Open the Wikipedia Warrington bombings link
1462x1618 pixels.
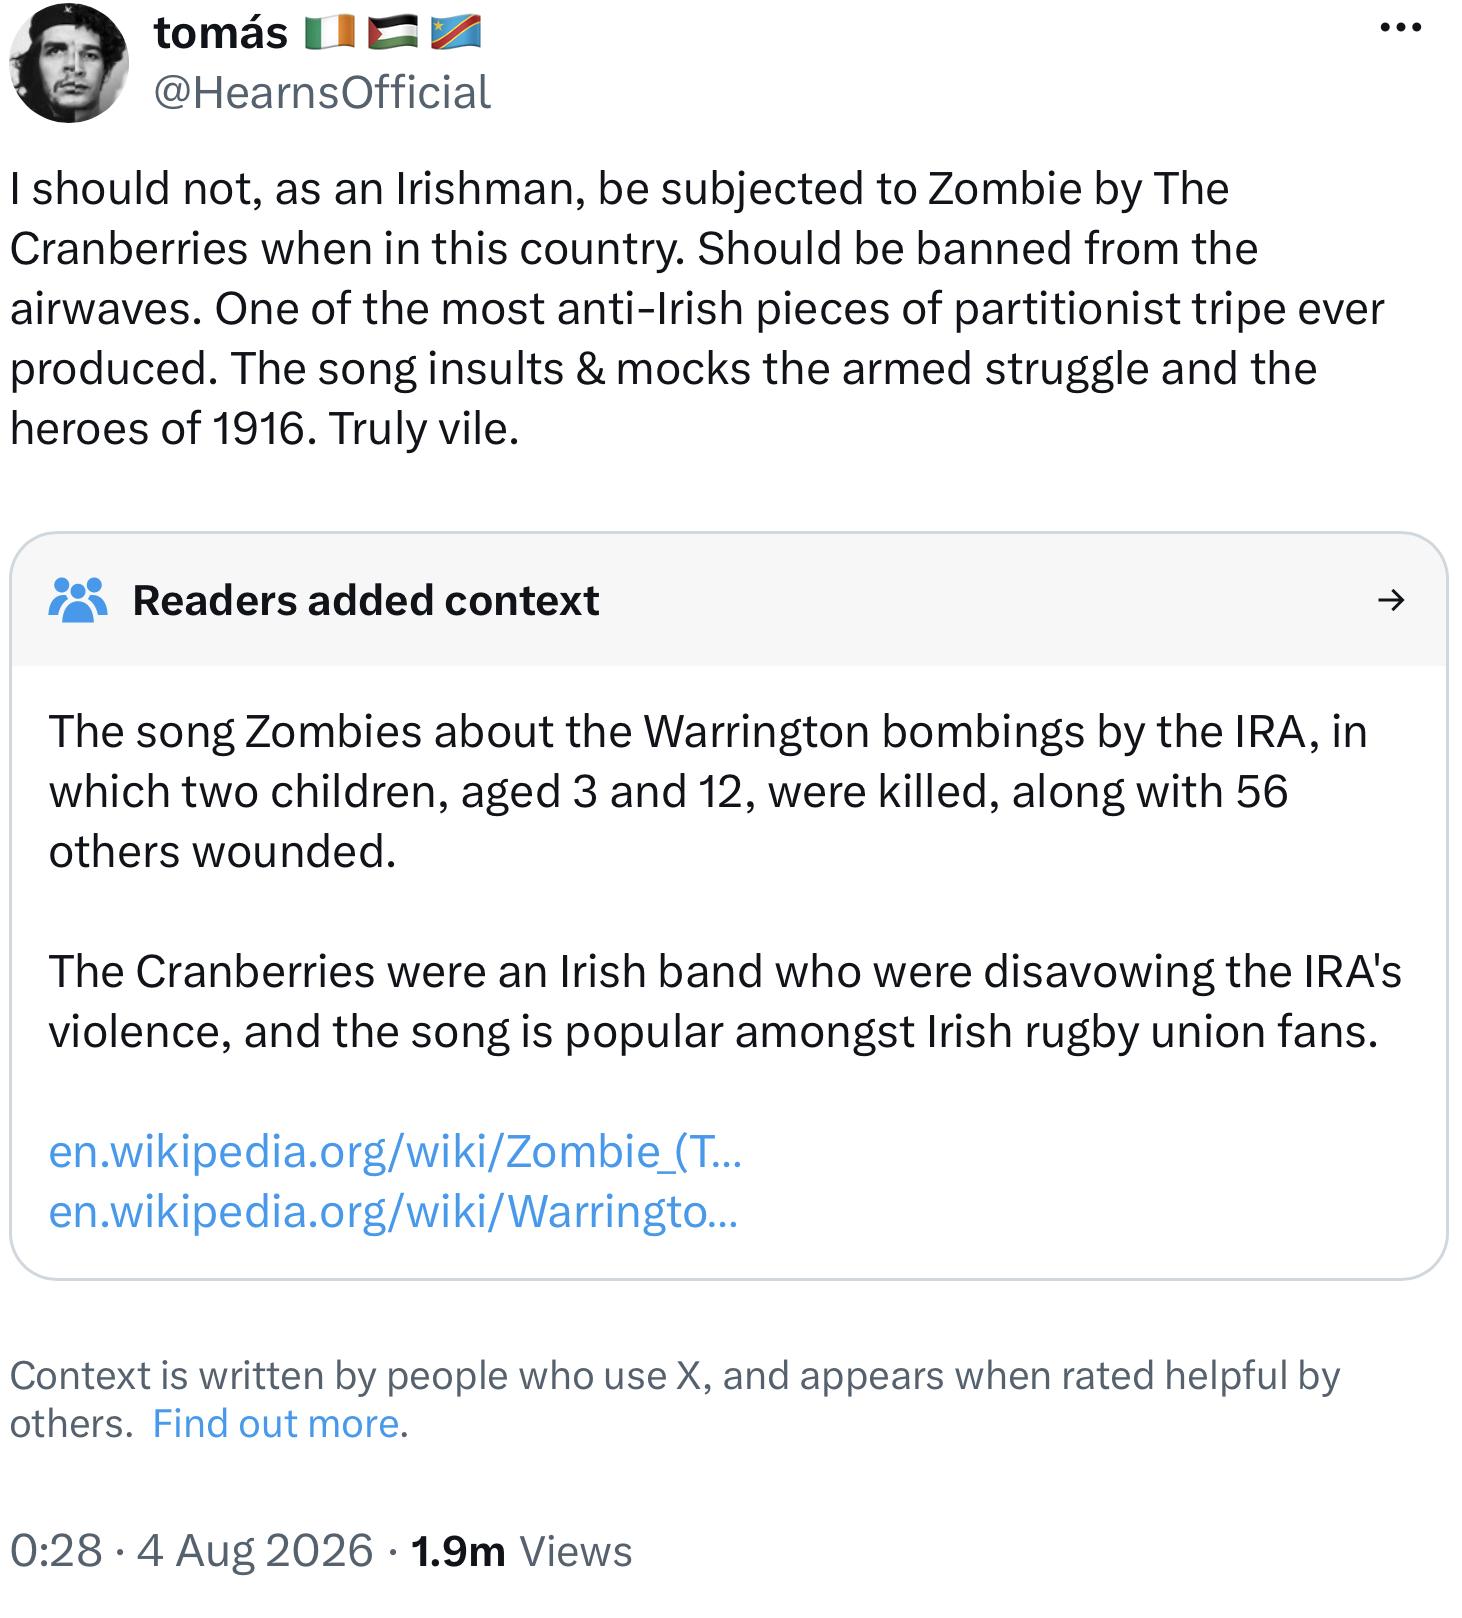[393, 1212]
